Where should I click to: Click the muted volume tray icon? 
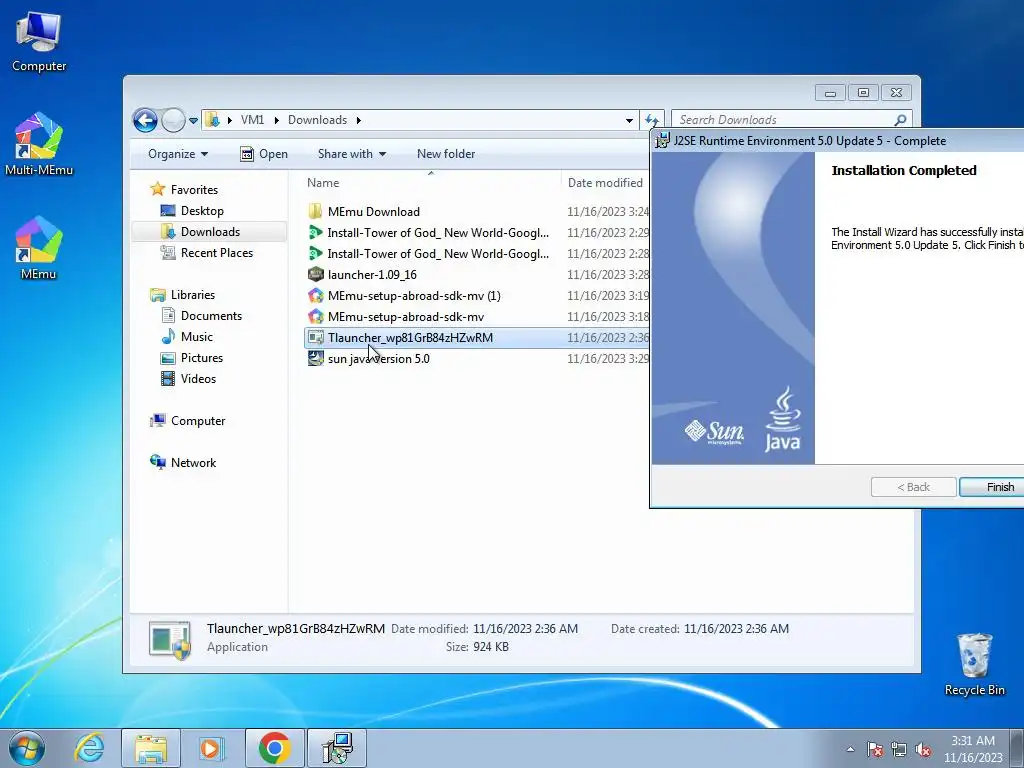pos(923,749)
